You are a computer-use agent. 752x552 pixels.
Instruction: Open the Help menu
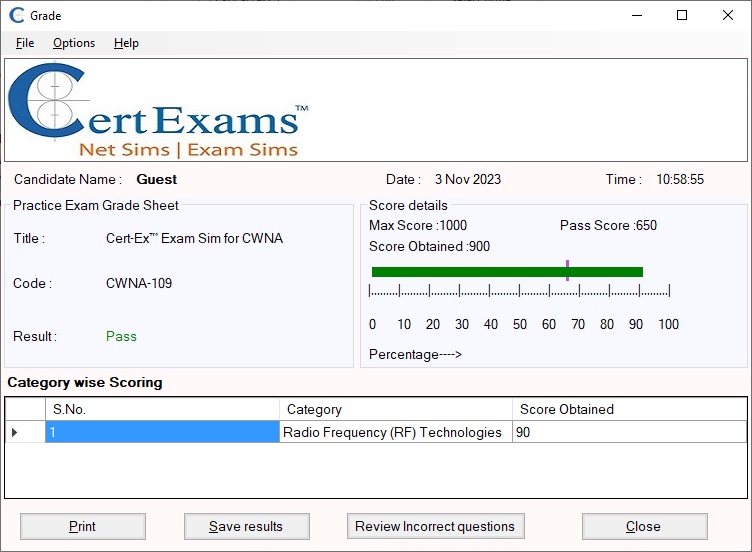coord(126,43)
